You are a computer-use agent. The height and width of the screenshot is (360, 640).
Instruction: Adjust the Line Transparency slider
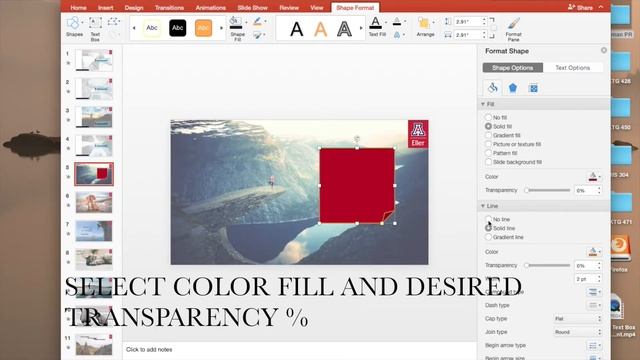tap(548, 265)
